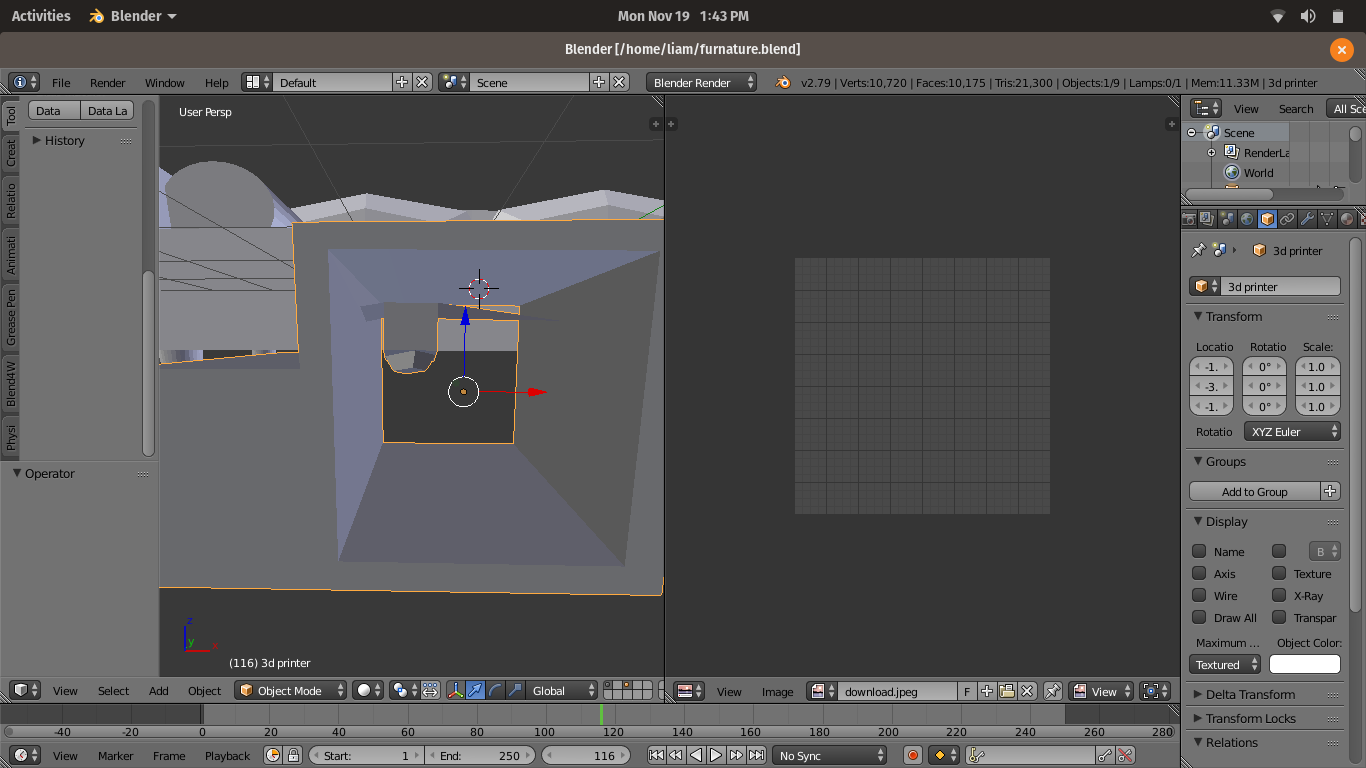This screenshot has width=1366, height=768.
Task: Click the white Object Color swatch
Action: 1304,665
